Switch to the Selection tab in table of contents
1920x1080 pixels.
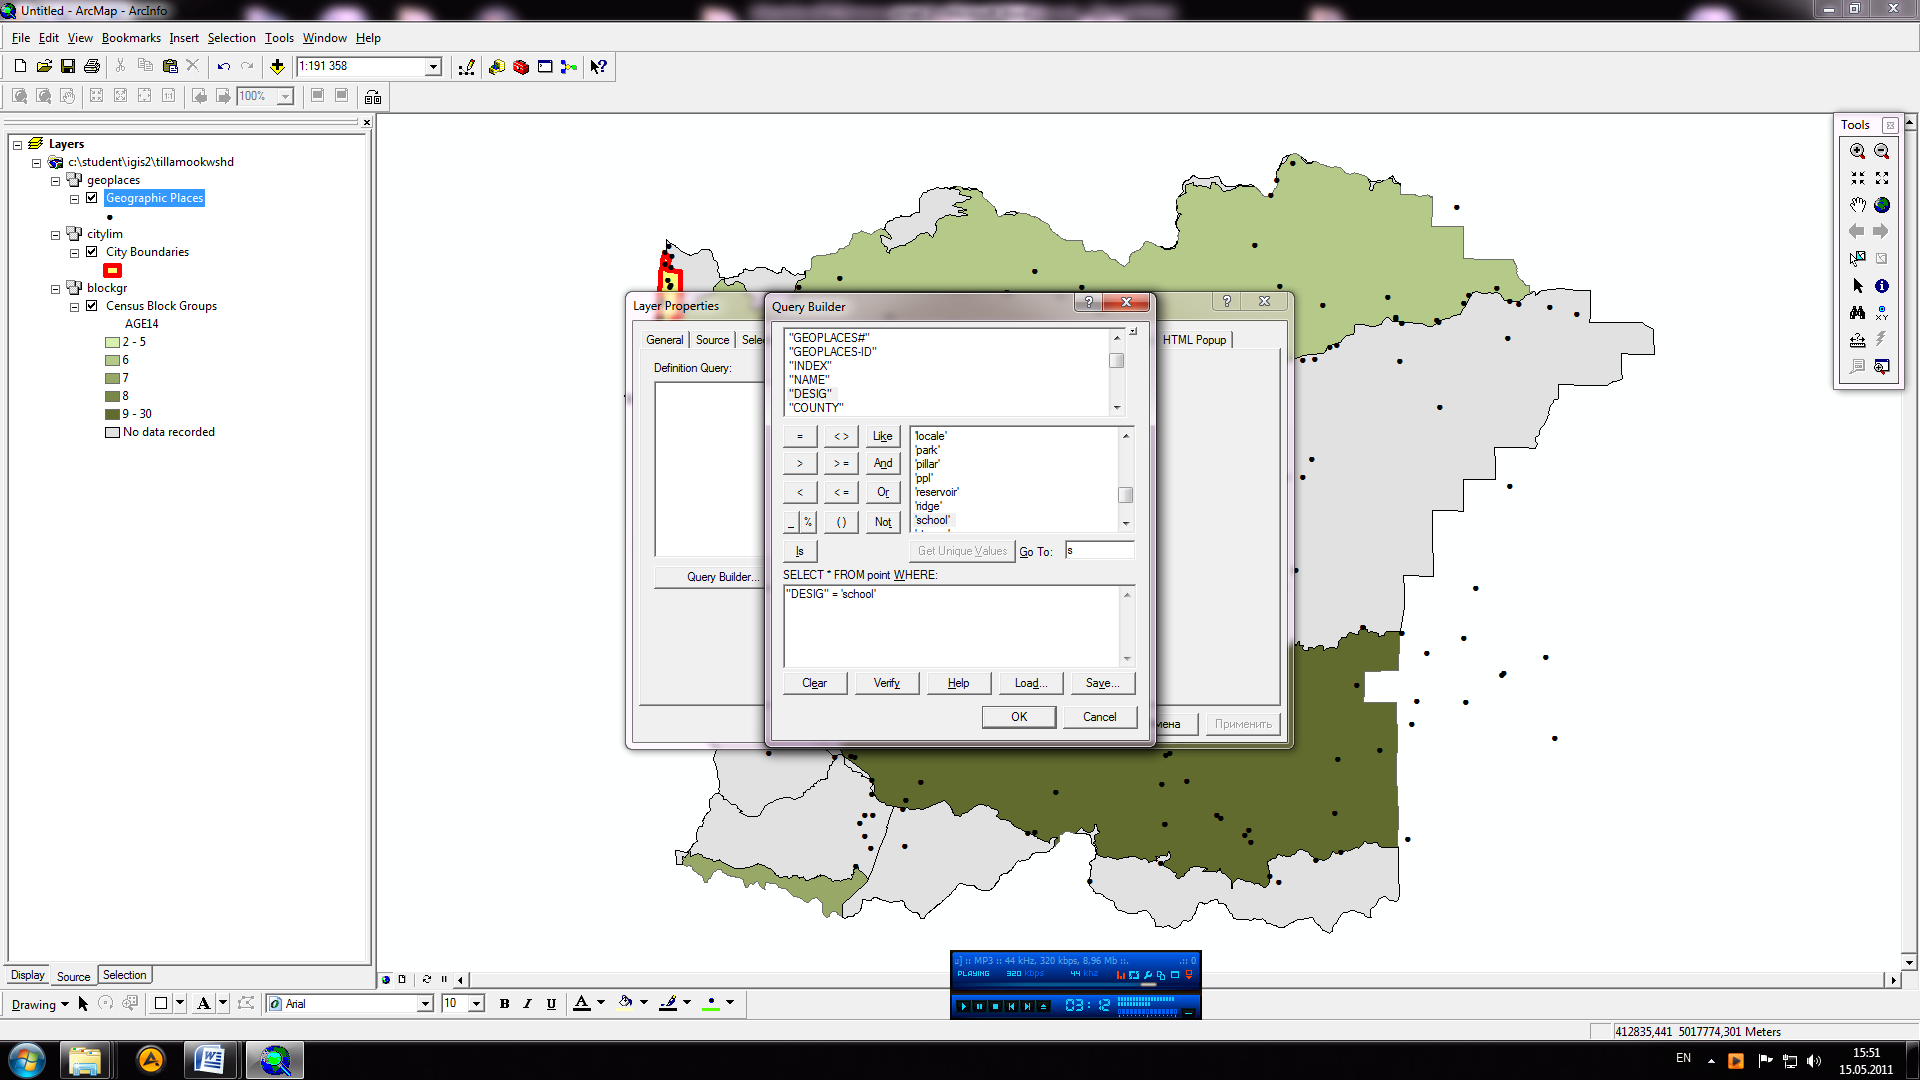(x=124, y=975)
